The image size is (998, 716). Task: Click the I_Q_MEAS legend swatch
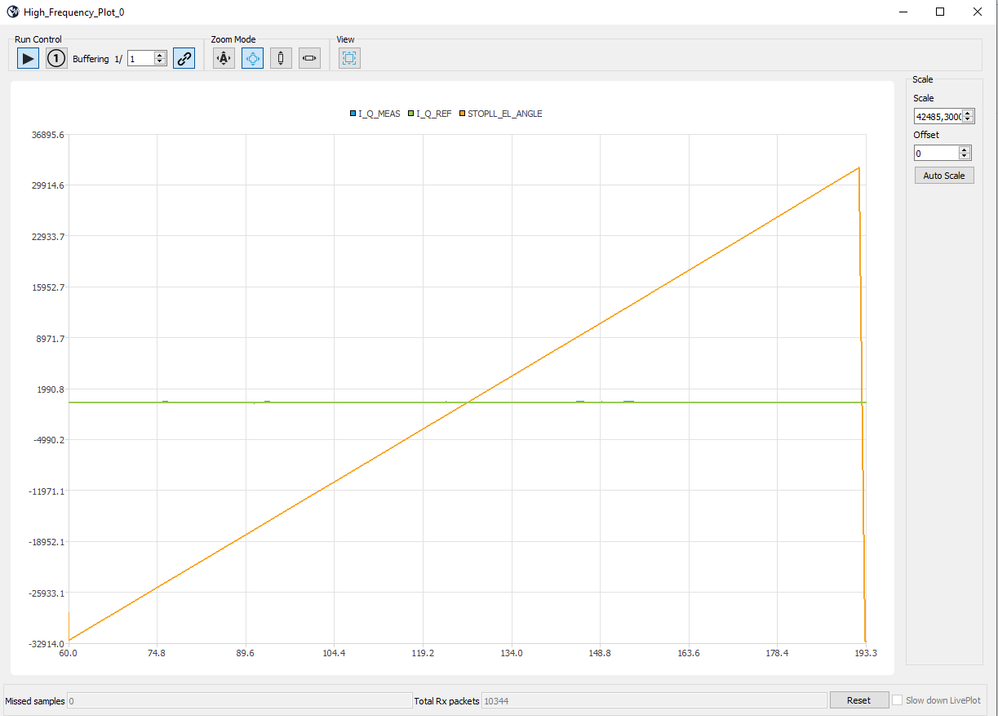pos(353,113)
